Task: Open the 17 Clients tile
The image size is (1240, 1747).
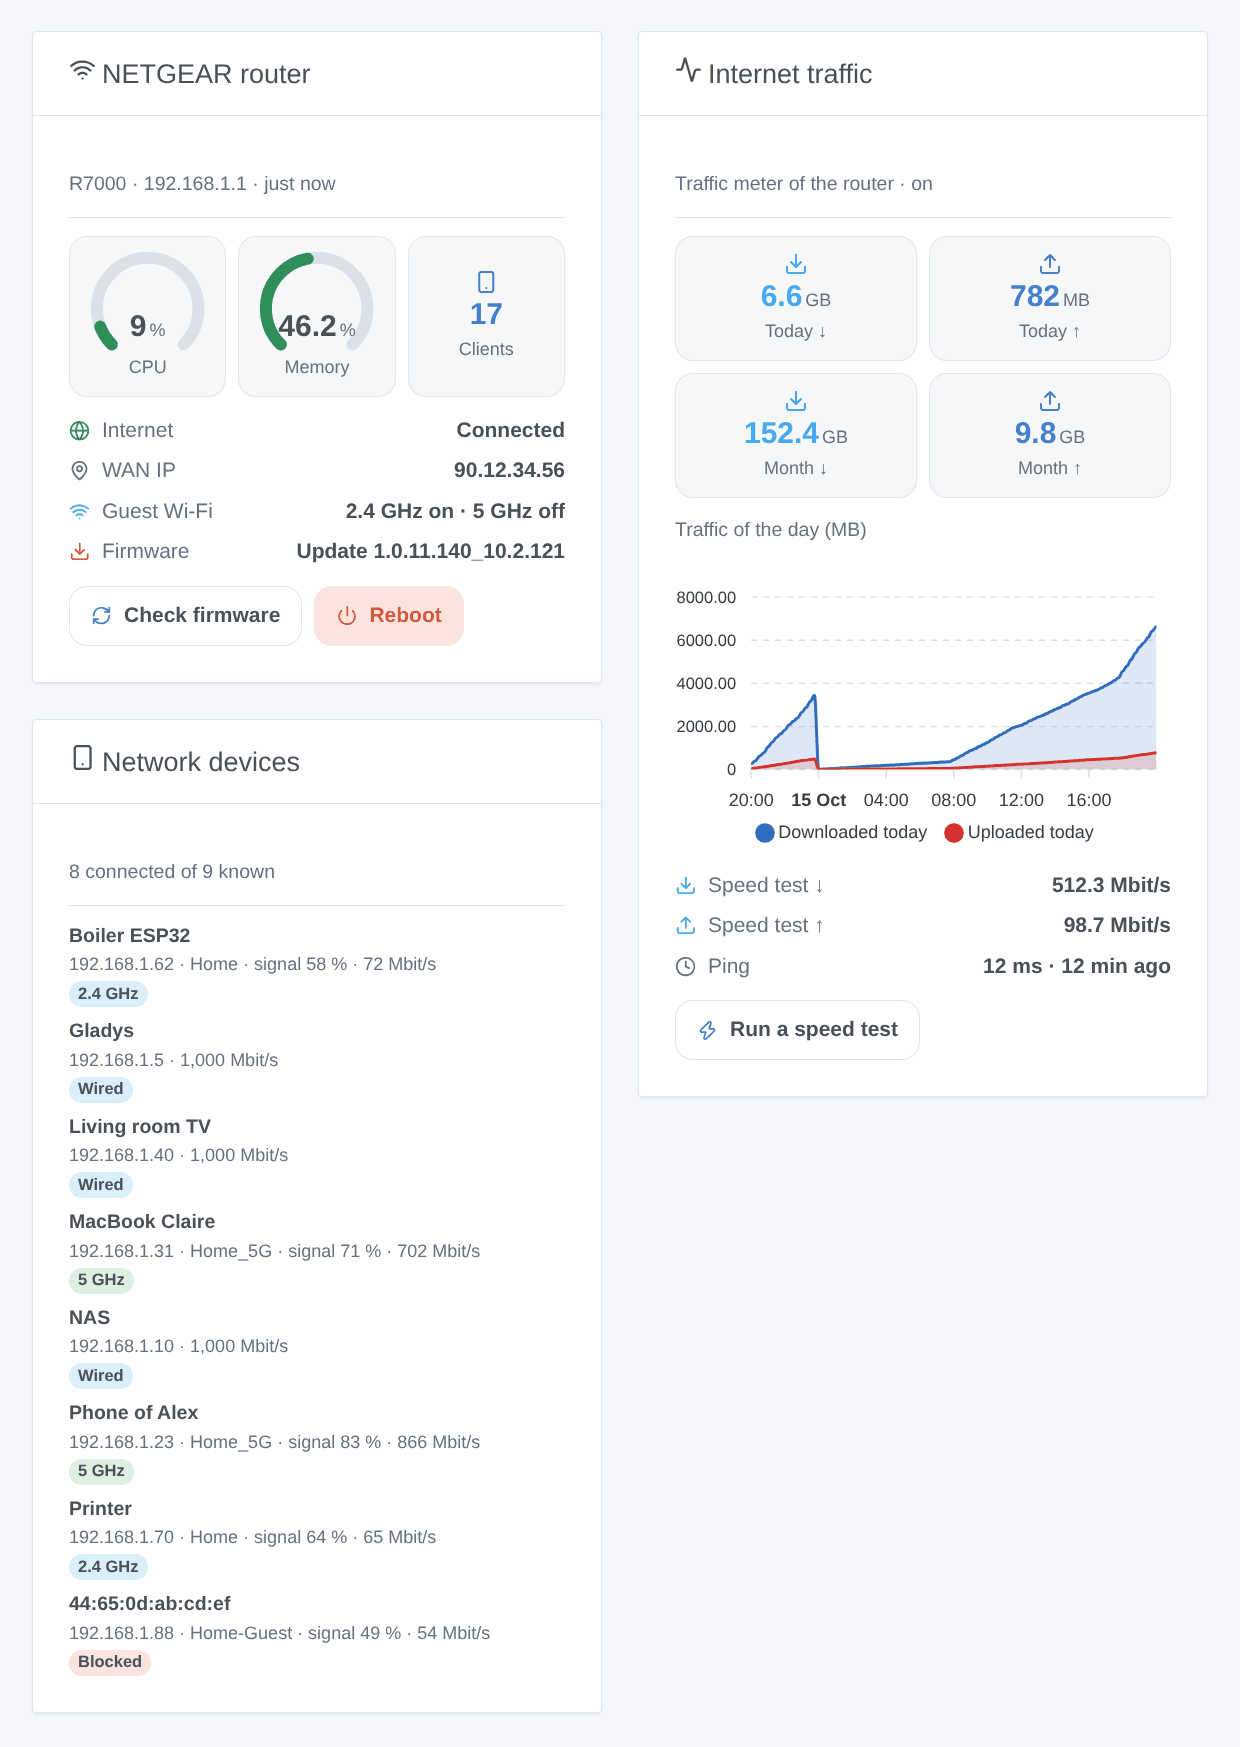Action: point(486,316)
